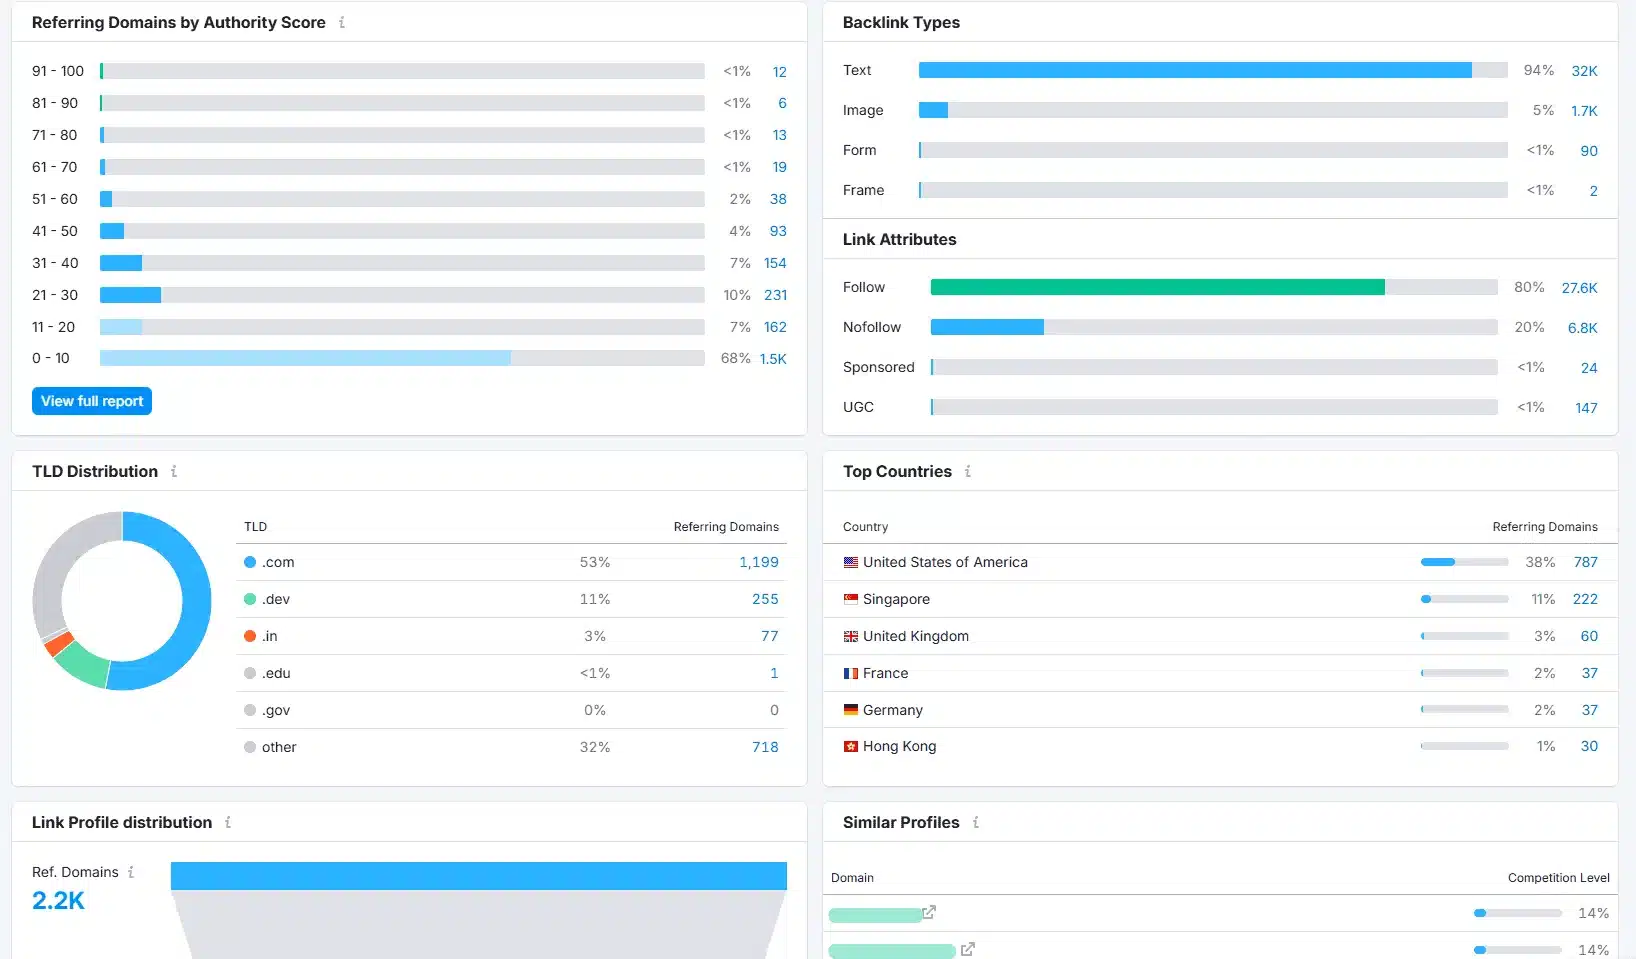Click the 255 .dev referring domains count
This screenshot has height=959, width=1636.
(x=765, y=599)
